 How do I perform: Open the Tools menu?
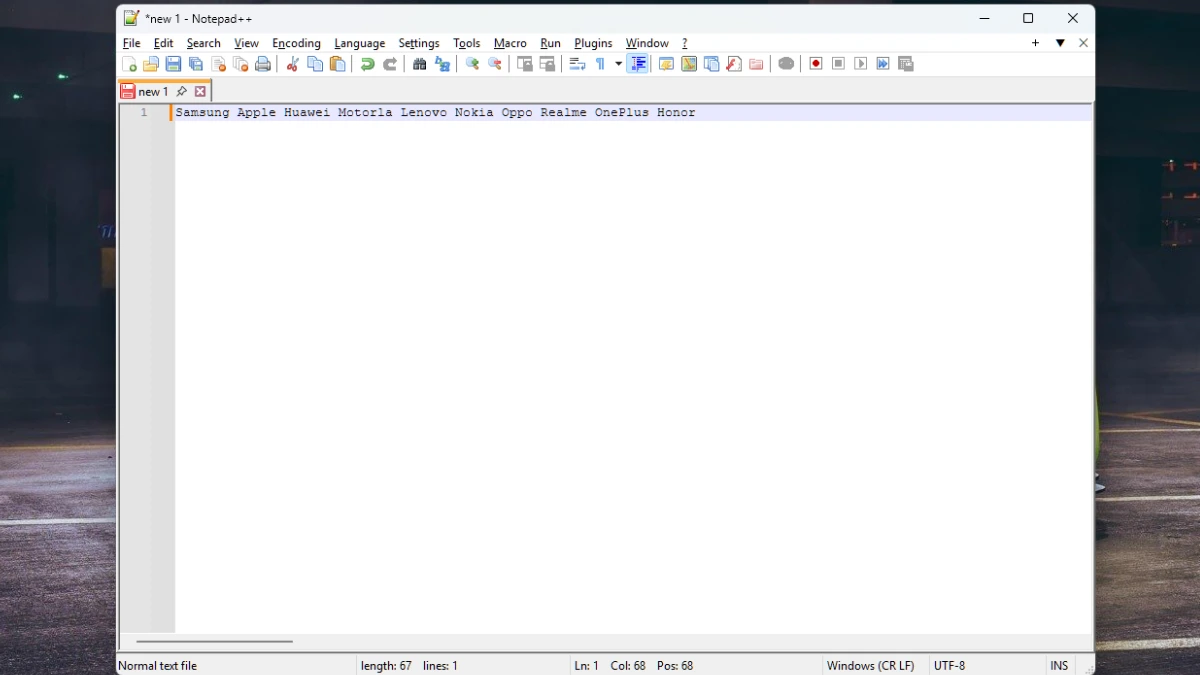click(466, 43)
